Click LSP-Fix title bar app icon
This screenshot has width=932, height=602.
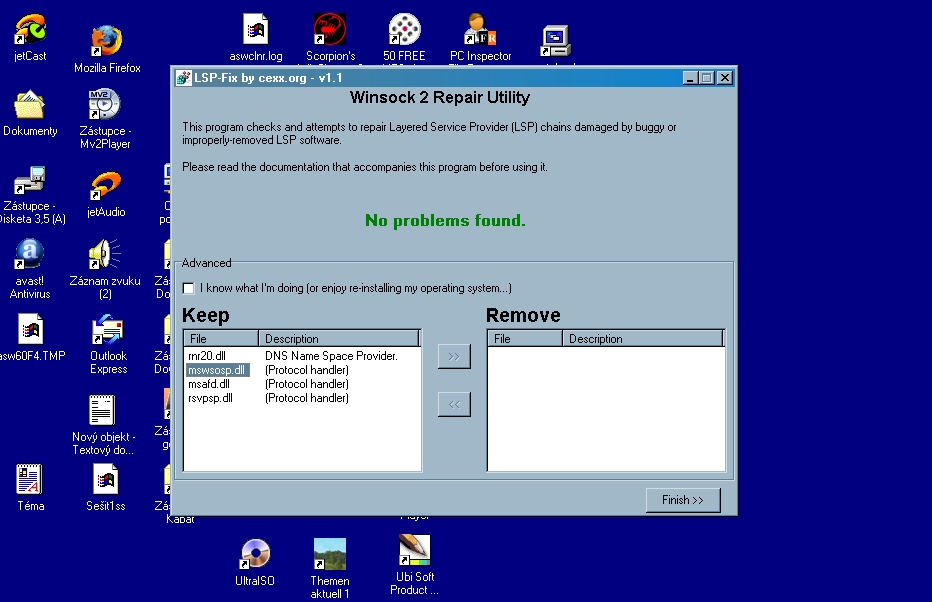(184, 78)
